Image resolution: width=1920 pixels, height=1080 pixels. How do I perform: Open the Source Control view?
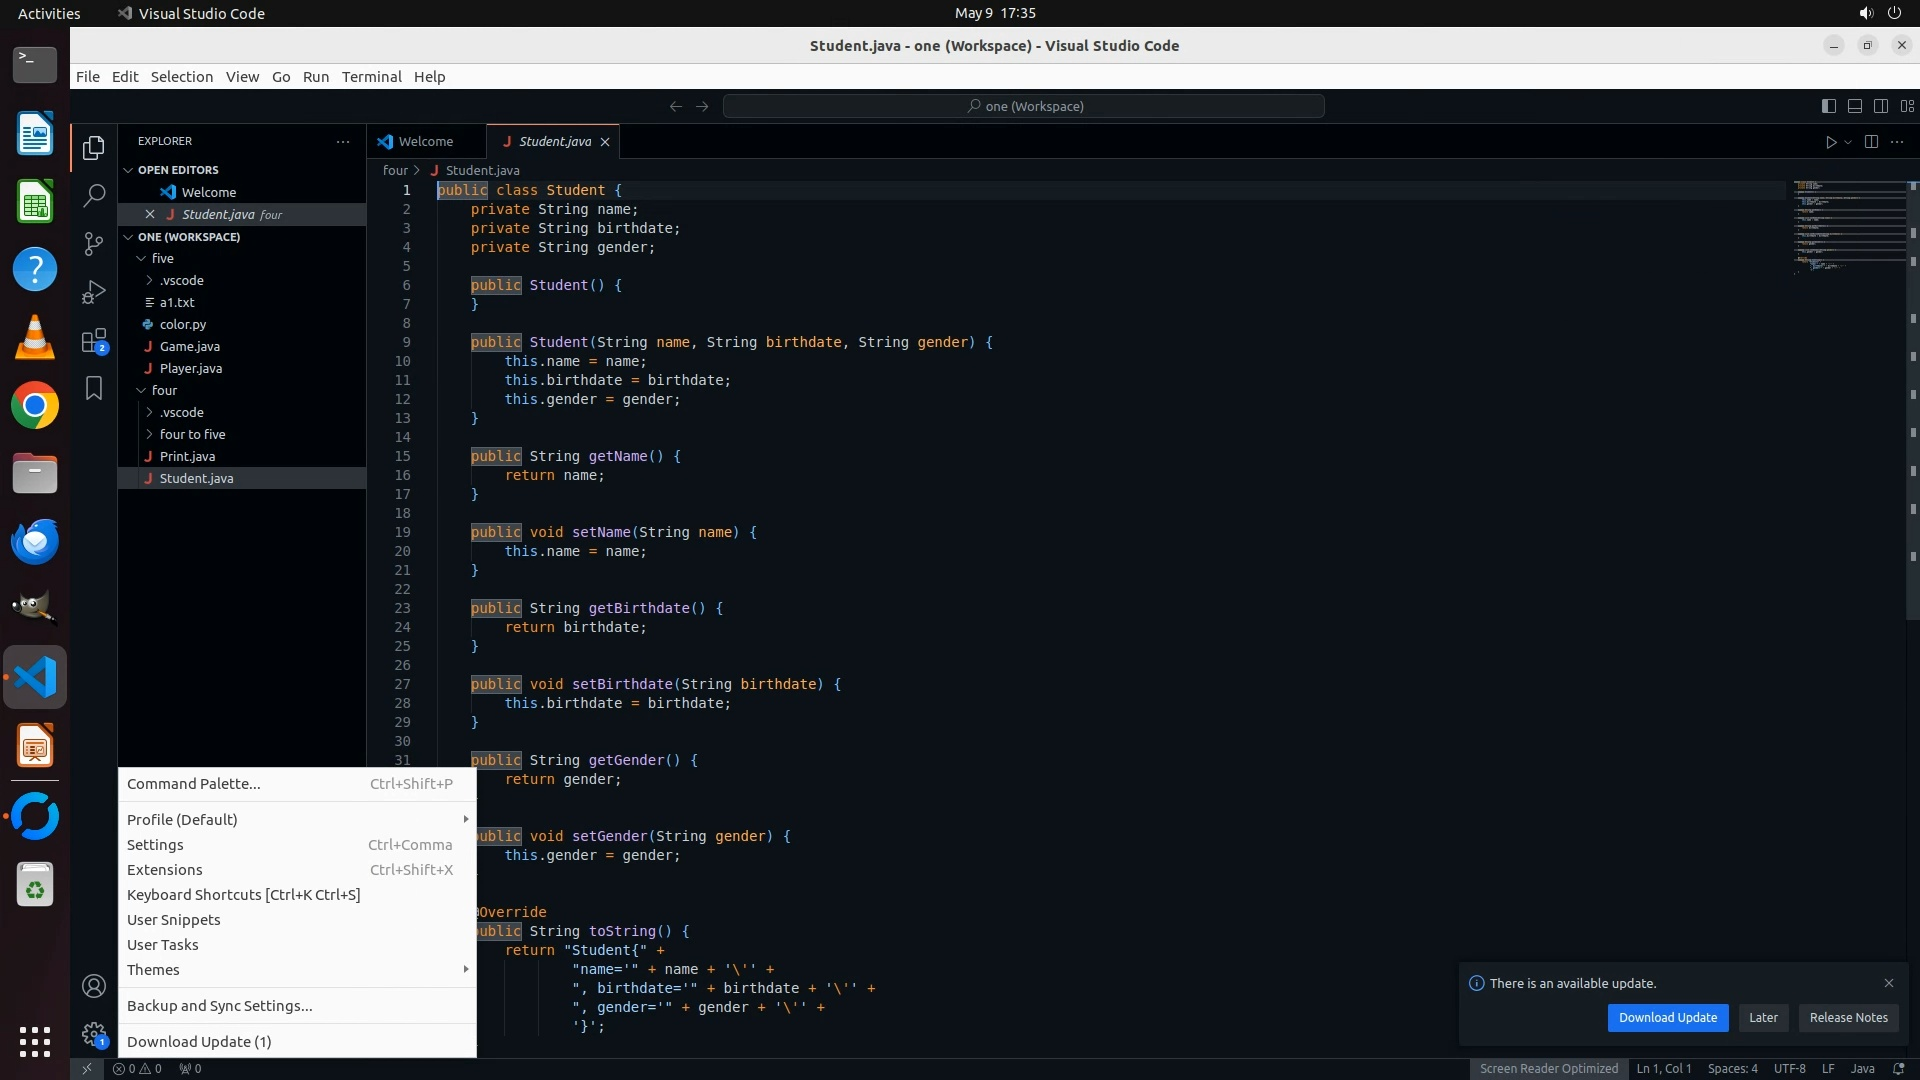pyautogui.click(x=94, y=244)
